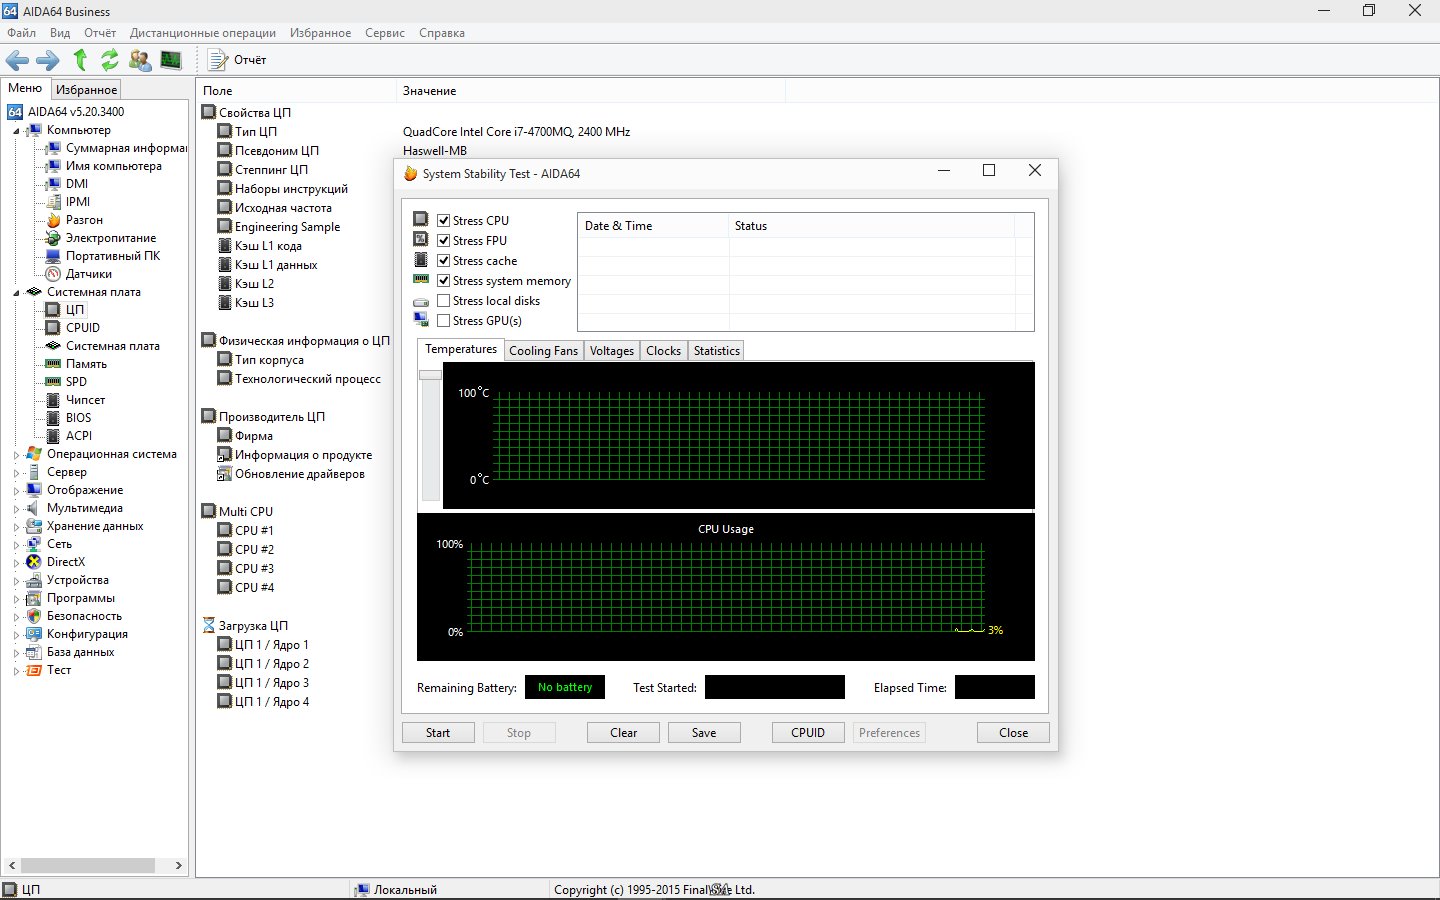1440x900 pixels.
Task: Click the Back arrow toolbar icon
Action: pos(18,60)
